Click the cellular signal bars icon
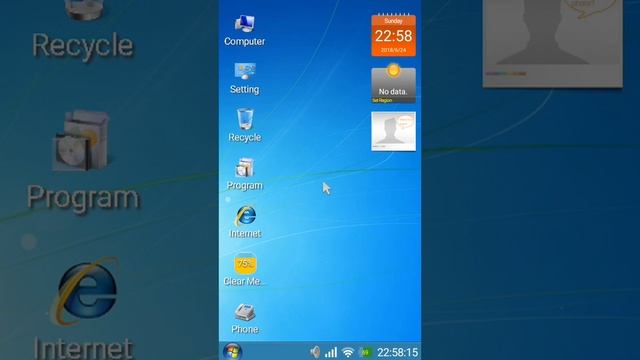640x360 pixels. [331, 352]
